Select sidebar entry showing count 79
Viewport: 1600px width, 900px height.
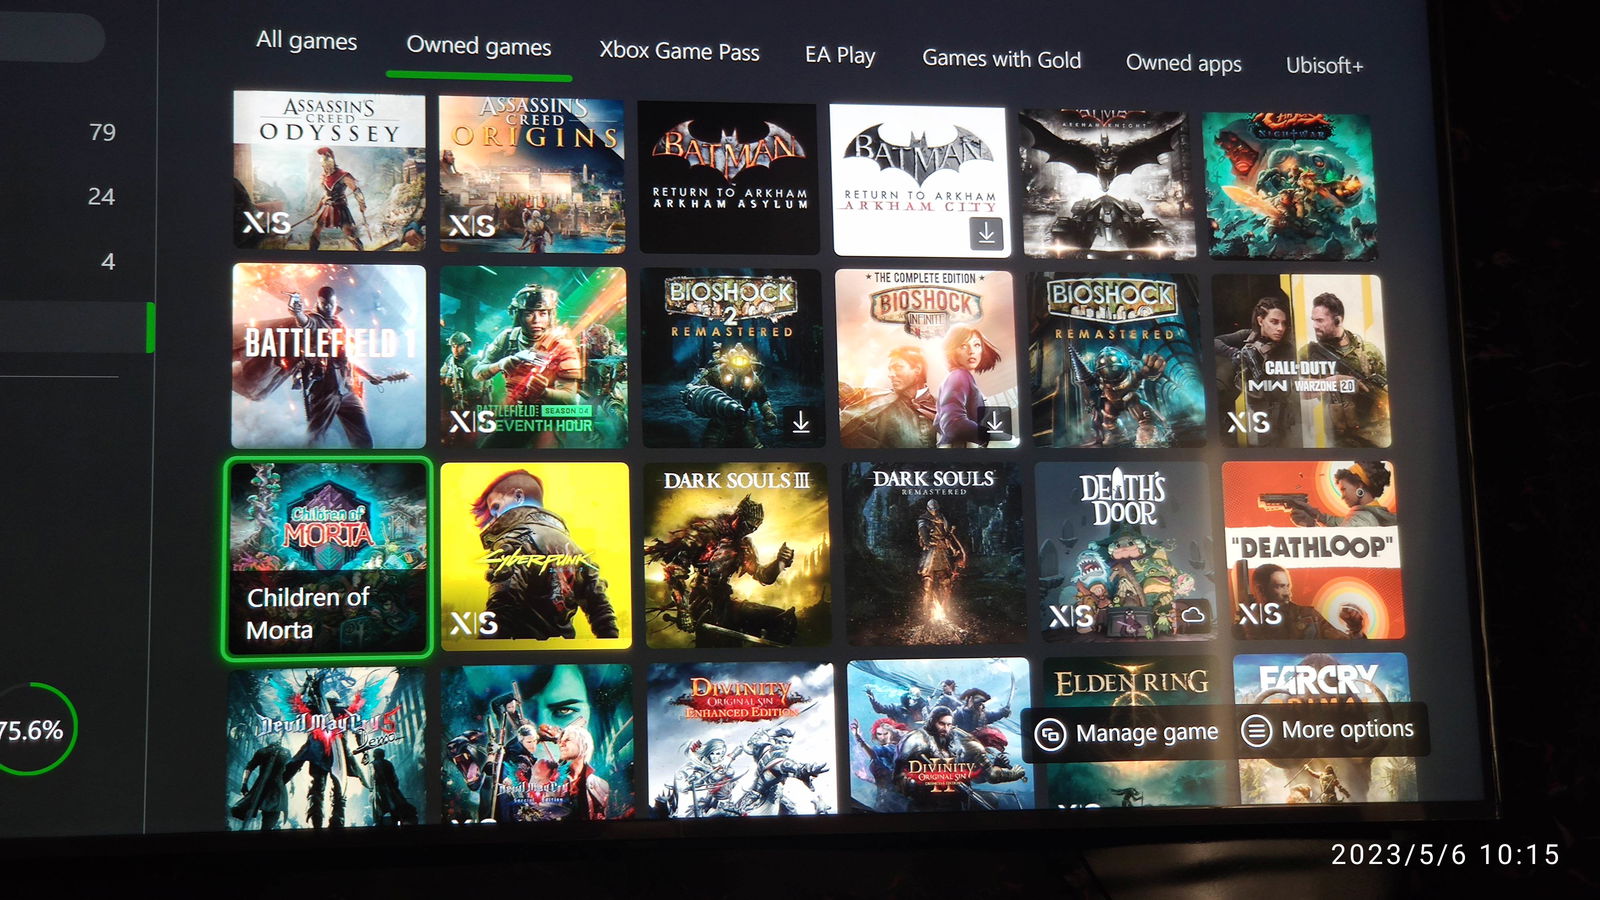coord(102,132)
